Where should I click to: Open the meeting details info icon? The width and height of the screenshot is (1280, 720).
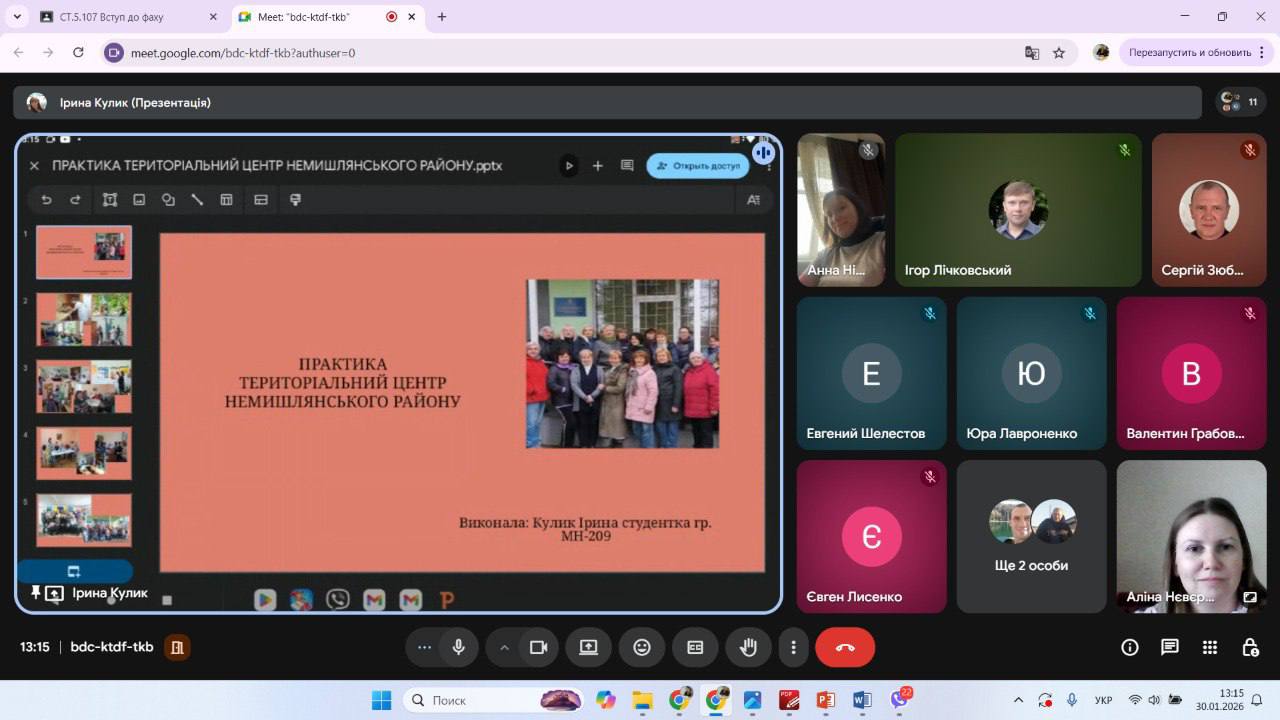pos(1130,647)
